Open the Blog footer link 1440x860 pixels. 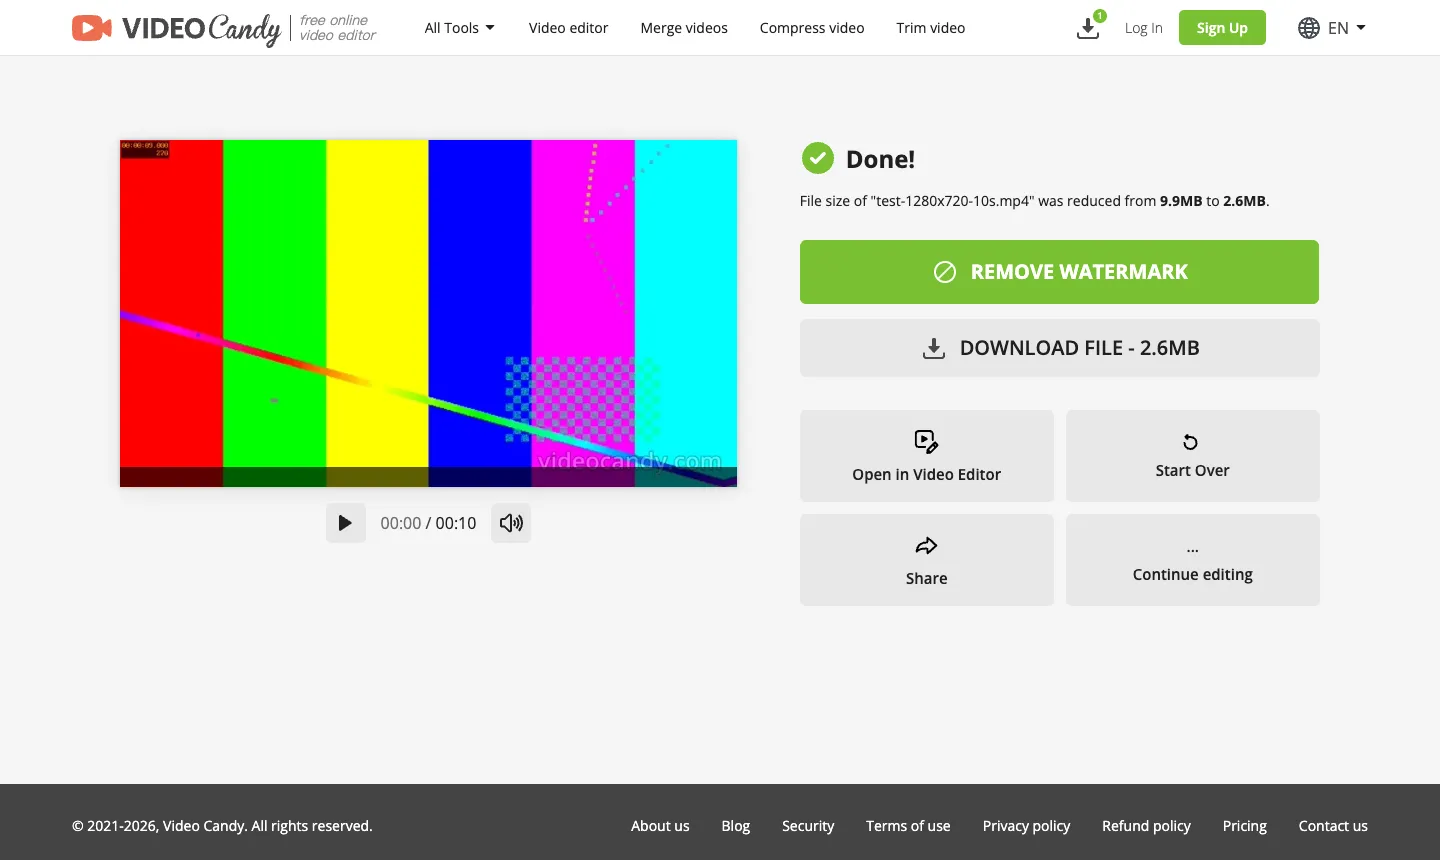735,826
